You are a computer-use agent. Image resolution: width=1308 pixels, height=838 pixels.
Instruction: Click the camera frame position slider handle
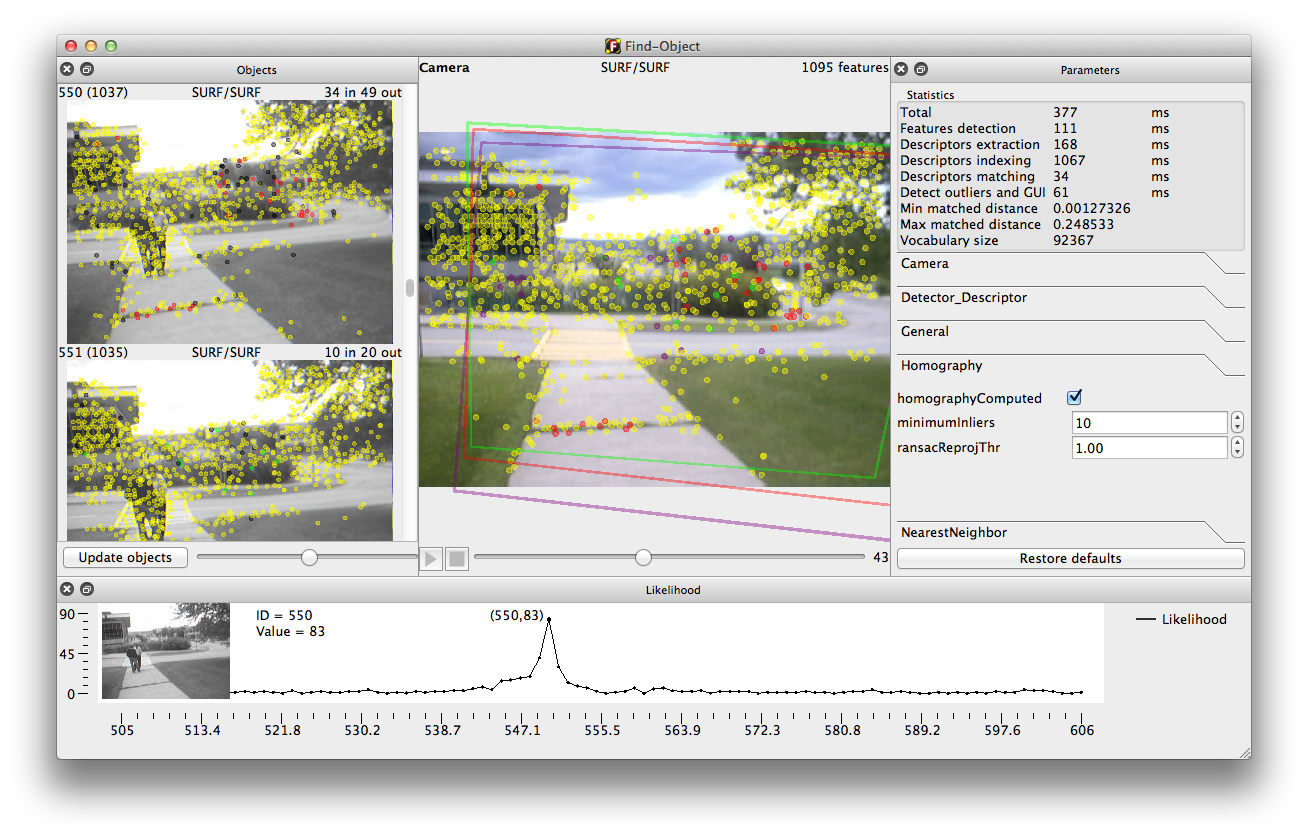pos(643,558)
